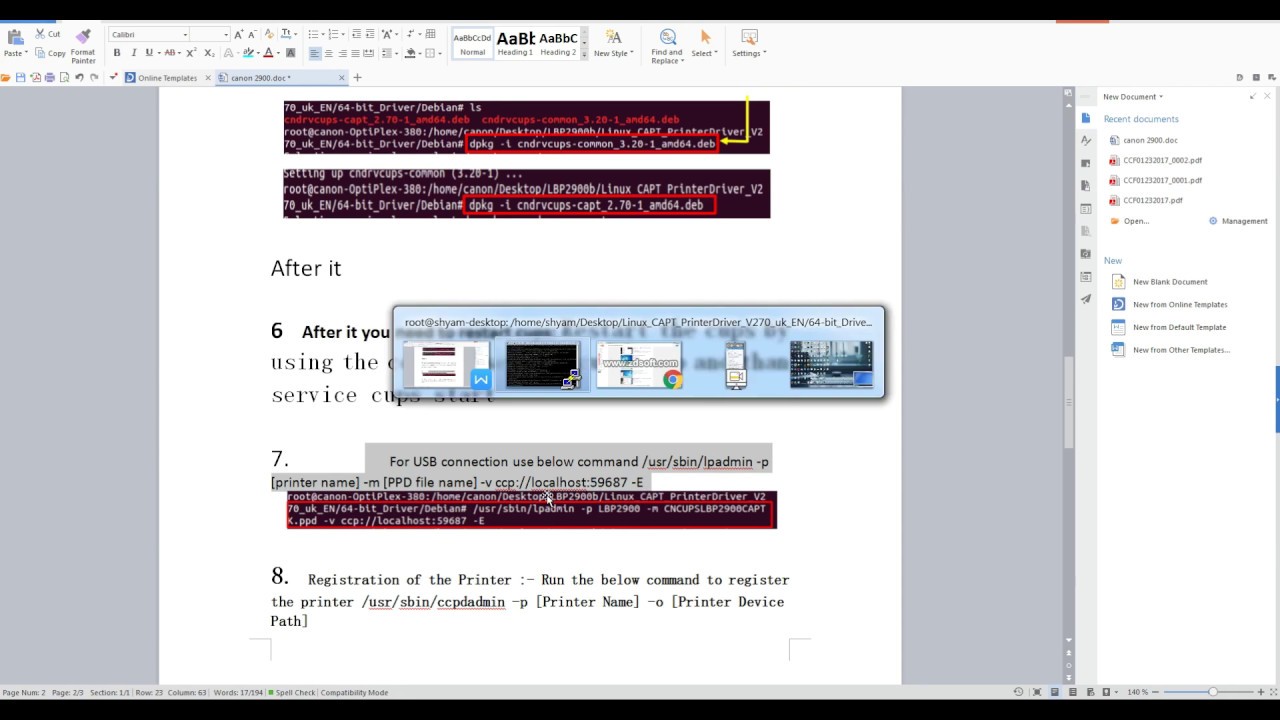
Task: Select terminal window thumbnail in task switcher
Action: (x=542, y=365)
